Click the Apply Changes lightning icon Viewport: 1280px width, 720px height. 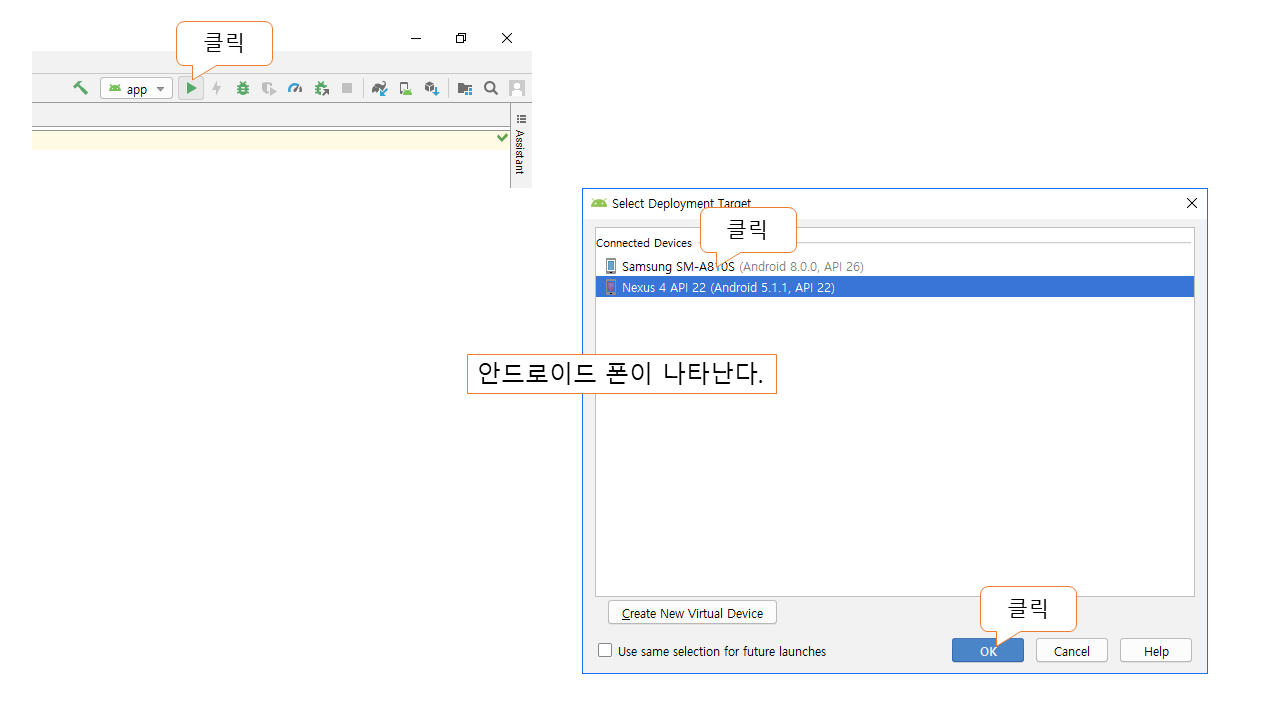coord(216,88)
